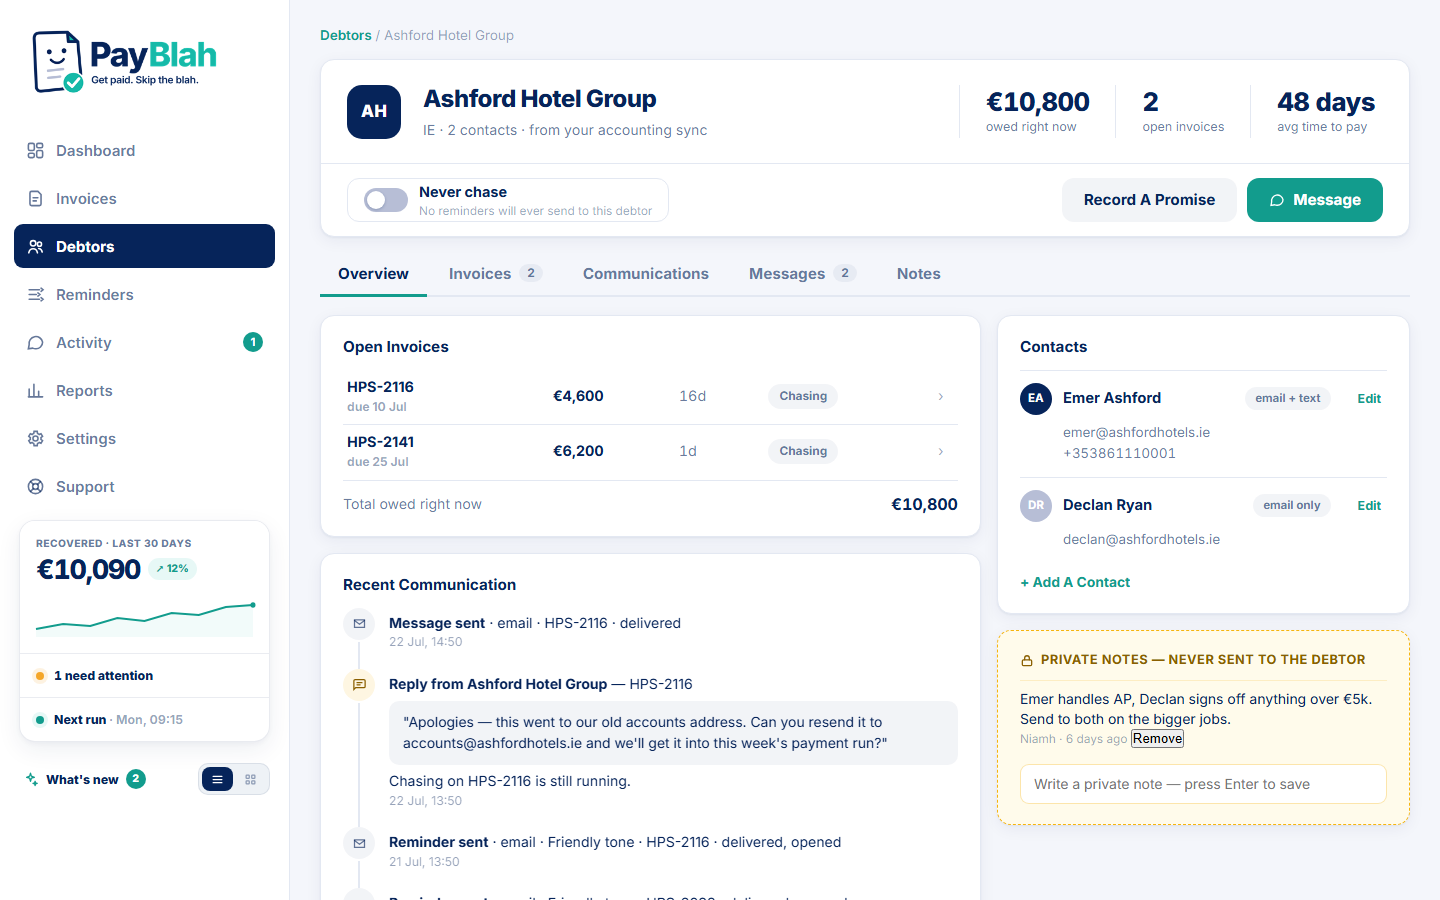The image size is (1440, 900).
Task: Open Support in the sidebar
Action: coord(144,486)
